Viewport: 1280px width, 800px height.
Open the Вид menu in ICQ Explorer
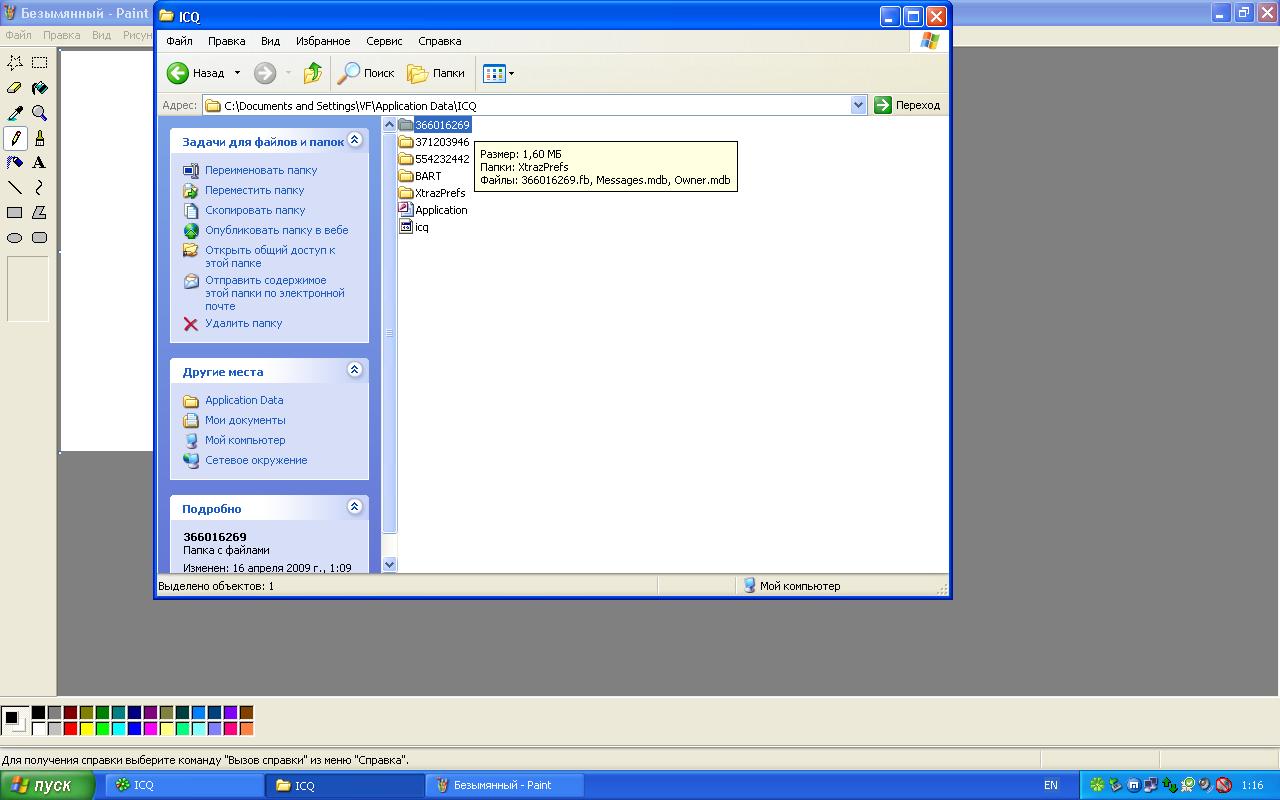270,41
